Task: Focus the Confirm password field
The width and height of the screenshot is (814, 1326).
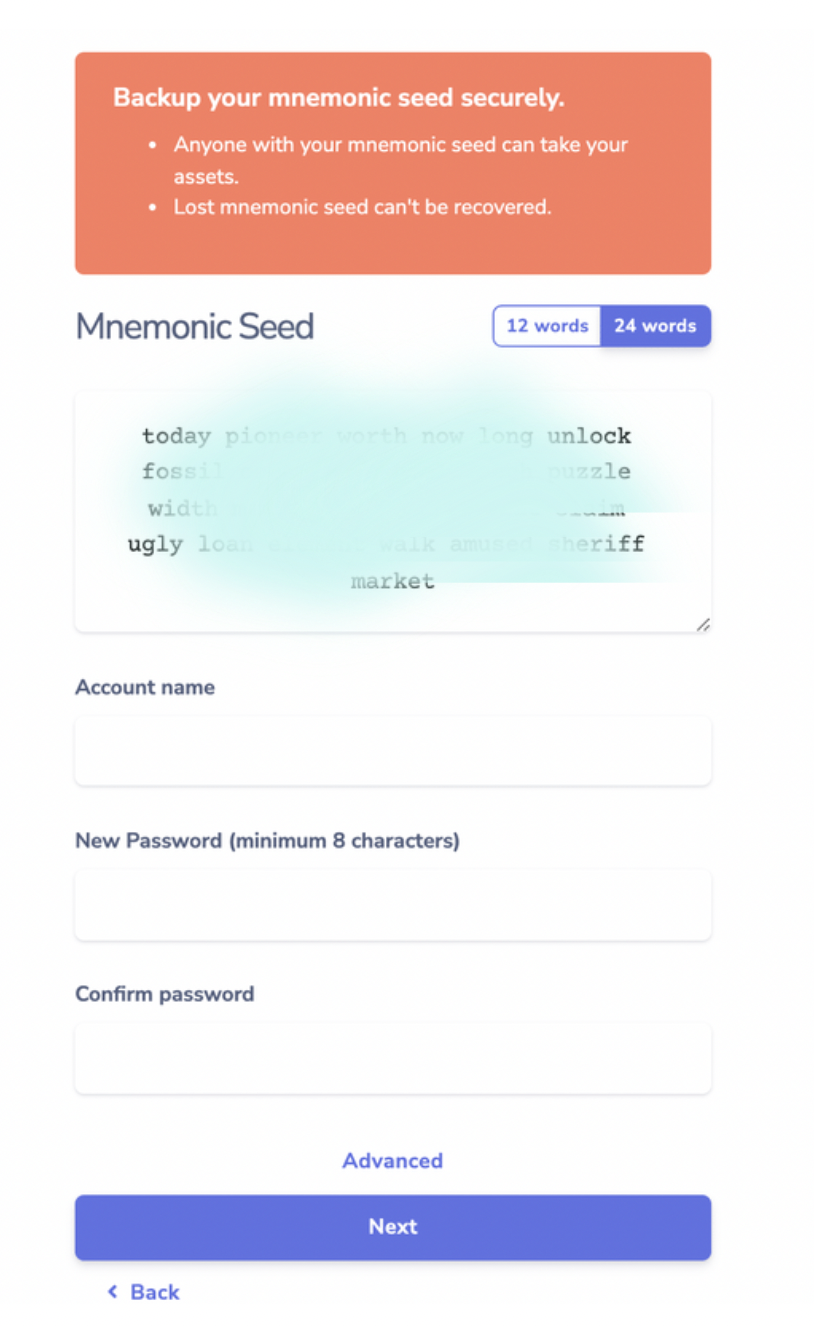Action: pos(392,1058)
